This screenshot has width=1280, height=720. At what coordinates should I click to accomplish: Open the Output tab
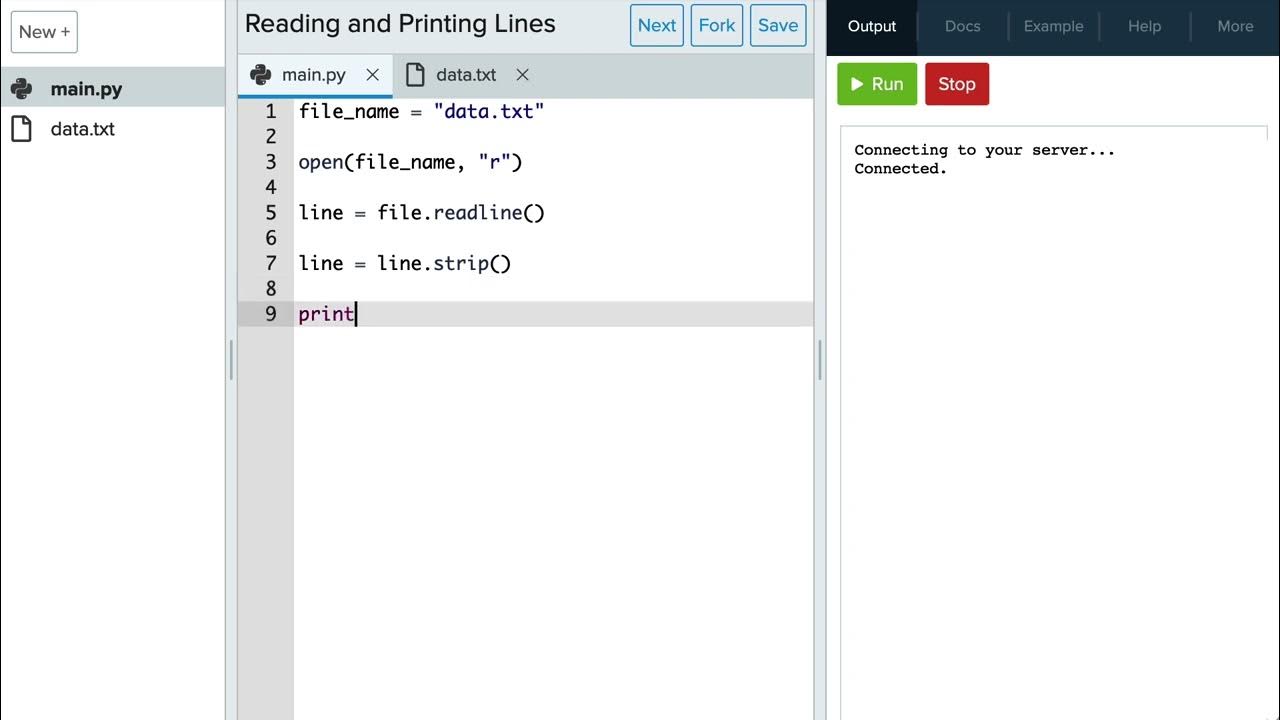point(872,27)
